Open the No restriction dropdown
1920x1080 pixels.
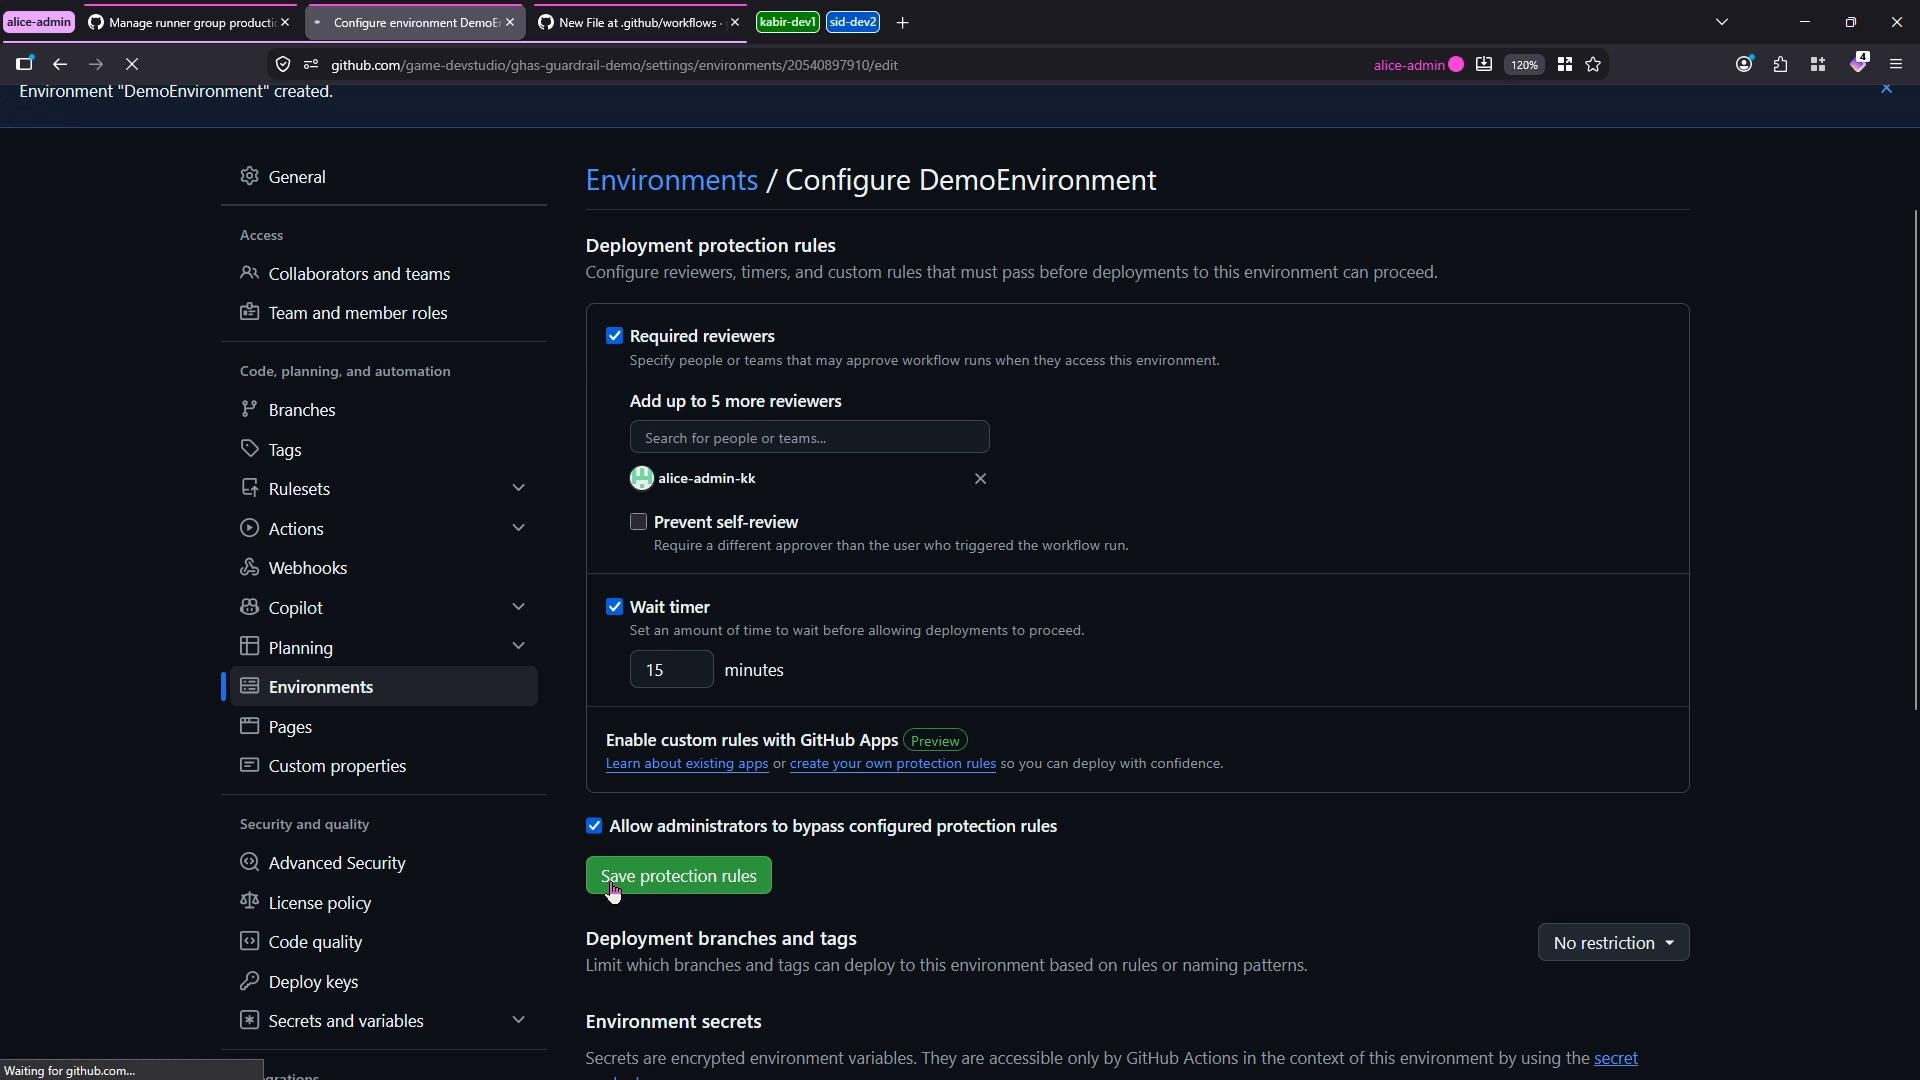pos(1613,943)
